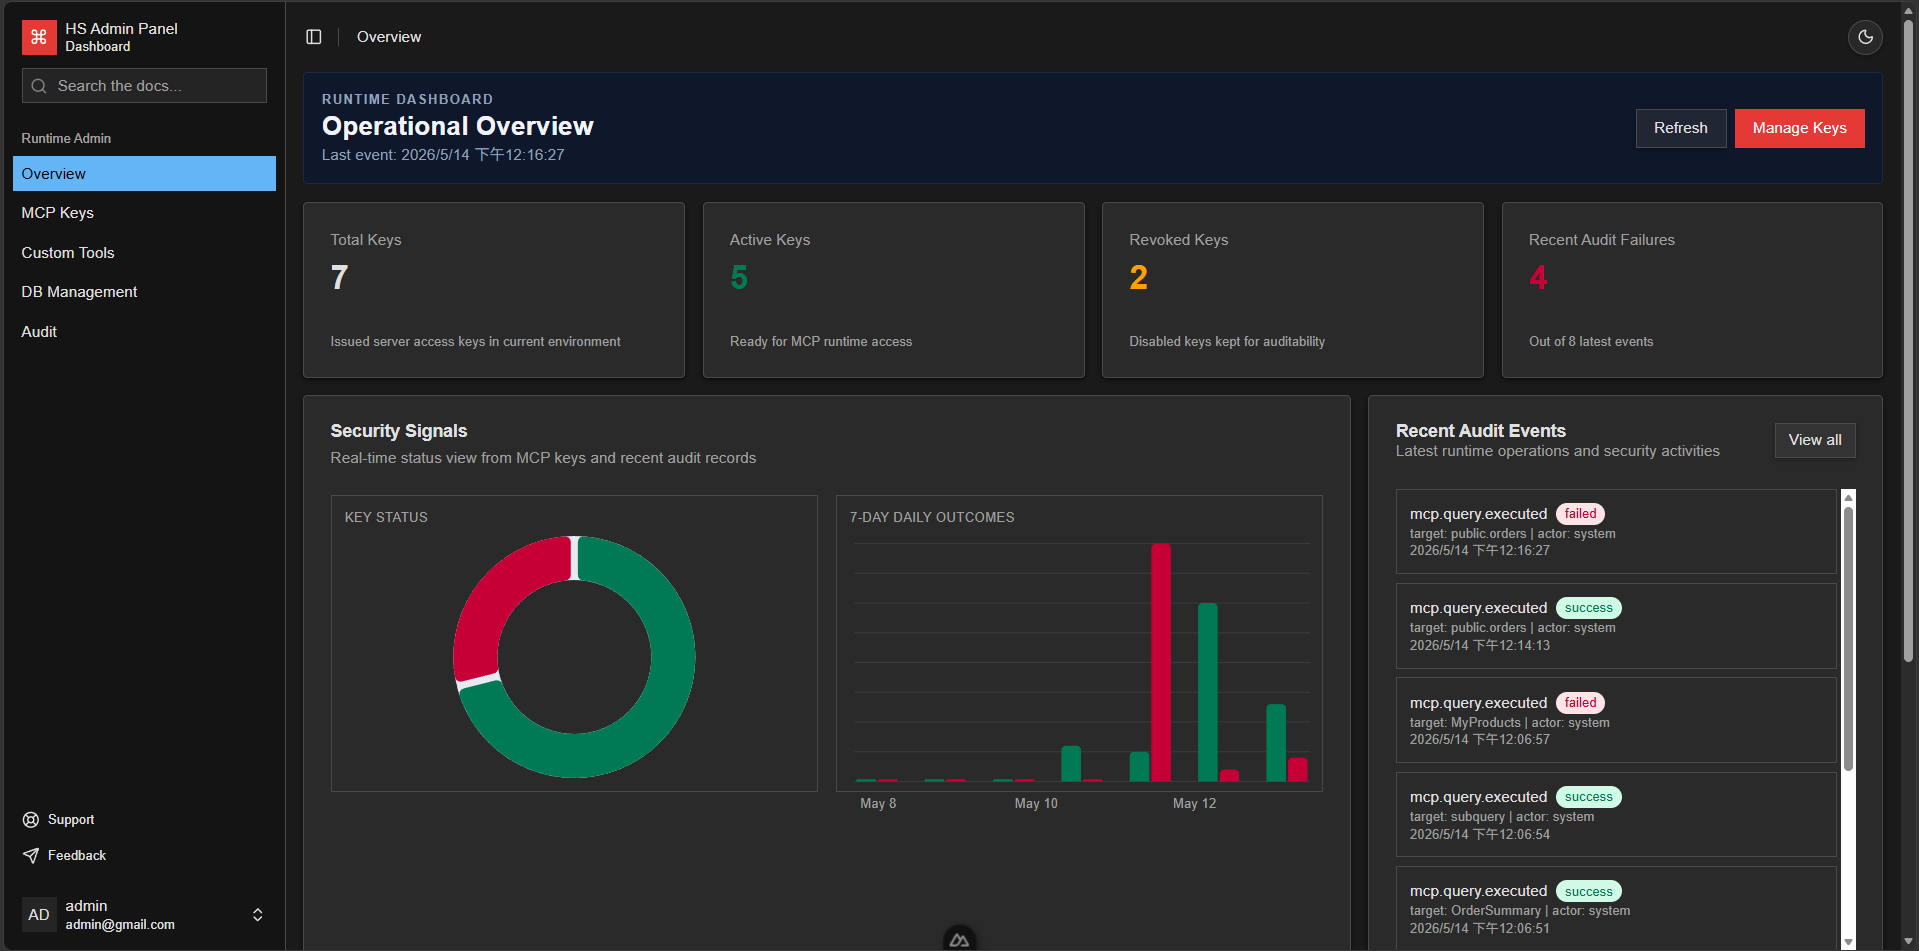Open Support via the lifebuoy icon
The width and height of the screenshot is (1919, 951).
click(x=31, y=820)
